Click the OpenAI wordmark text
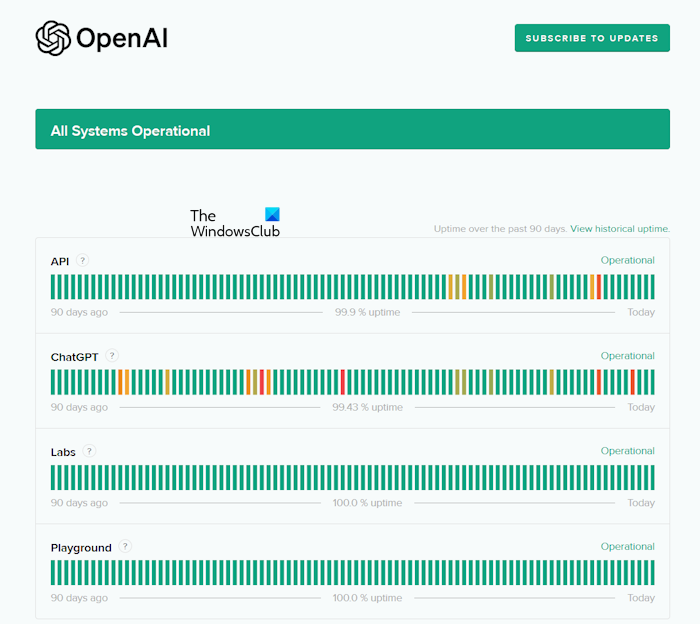This screenshot has width=700, height=624. click(121, 39)
